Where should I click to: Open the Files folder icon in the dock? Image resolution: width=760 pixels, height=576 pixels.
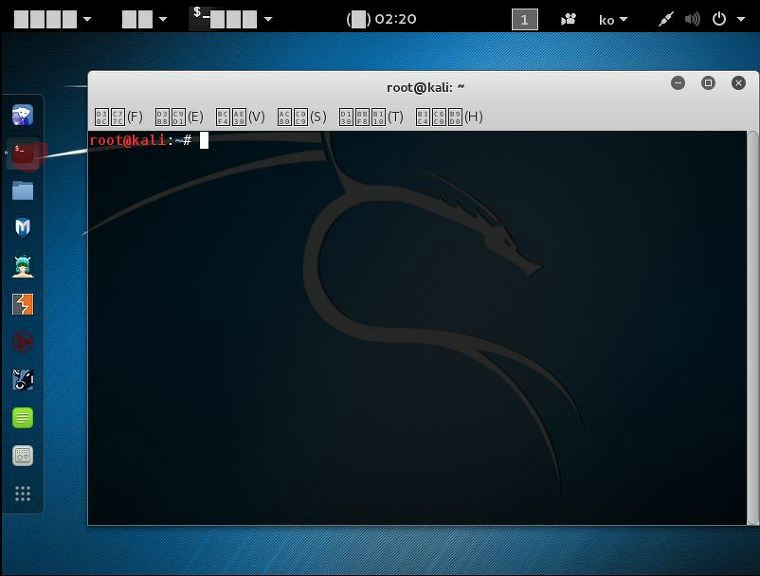point(22,191)
